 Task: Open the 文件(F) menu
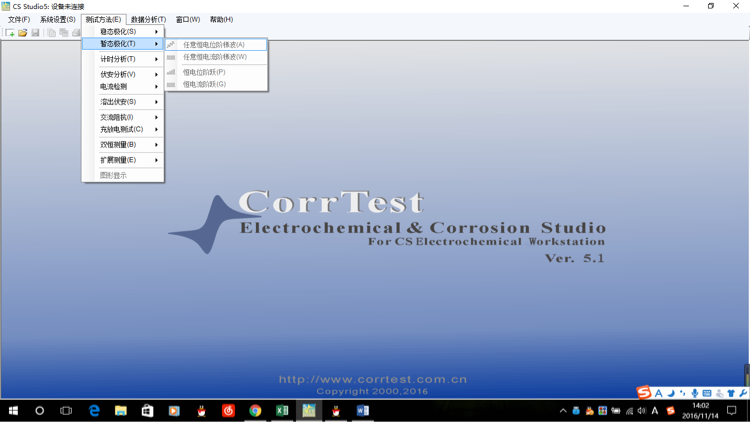[19, 20]
